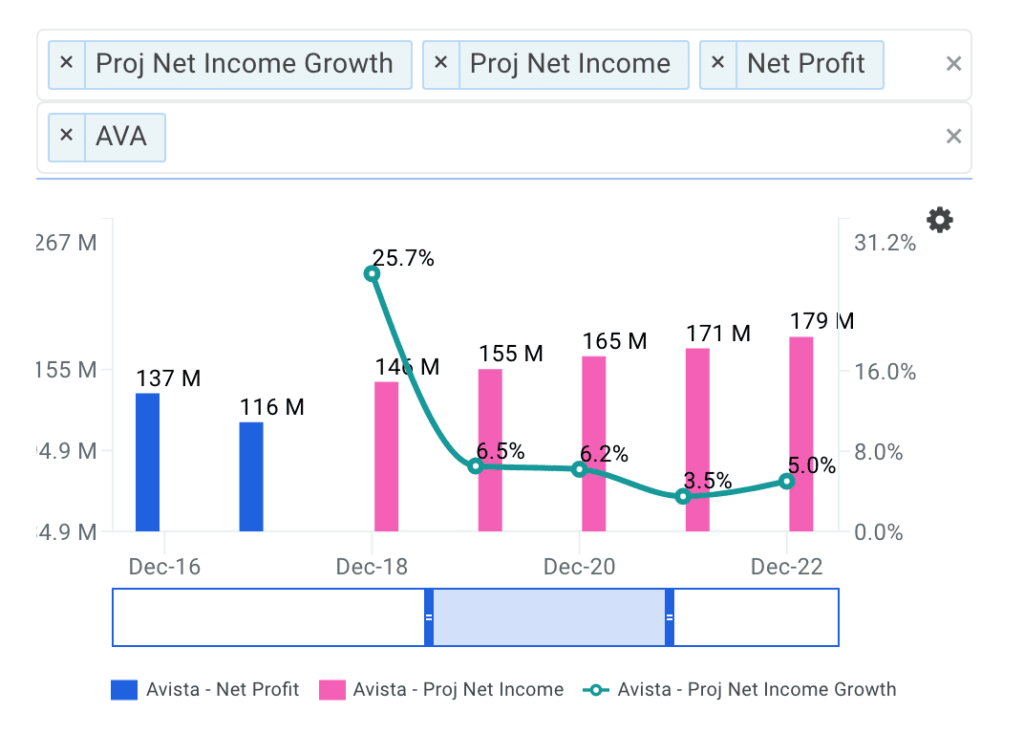Remove the Net Profit metric tag
The image size is (1024, 734).
click(x=717, y=64)
